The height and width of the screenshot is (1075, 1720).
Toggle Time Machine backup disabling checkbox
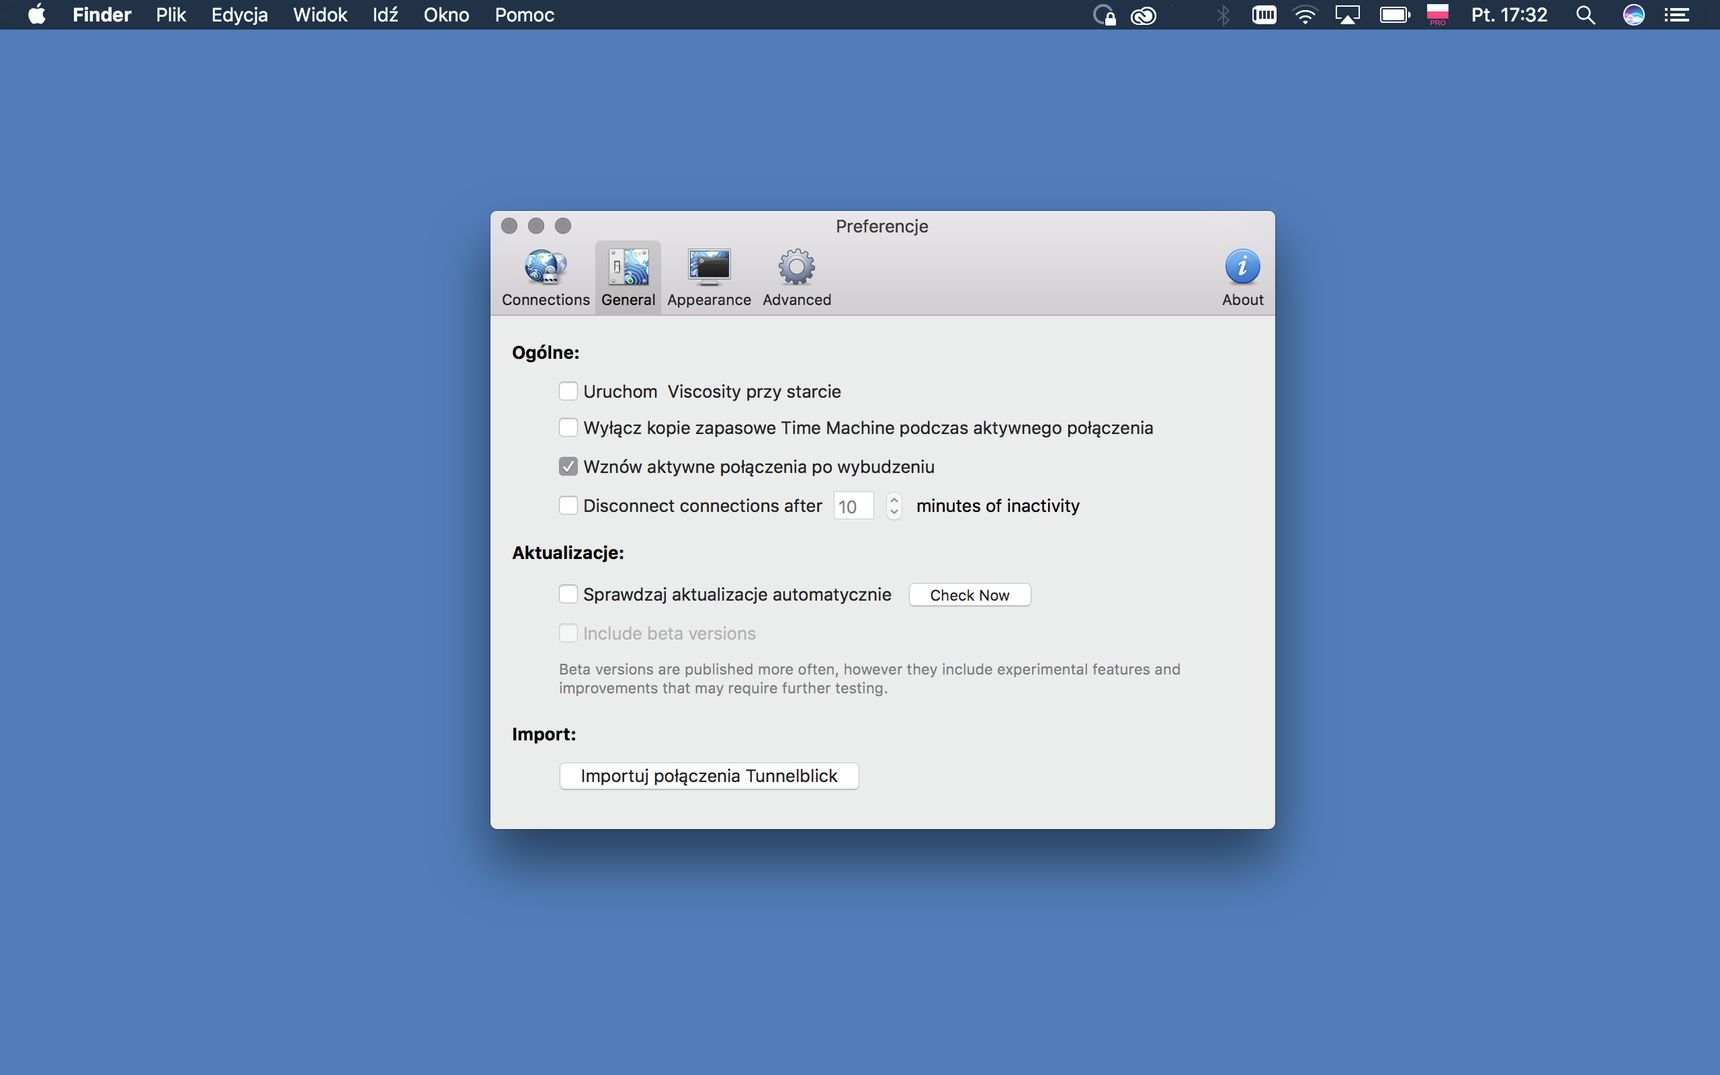568,428
